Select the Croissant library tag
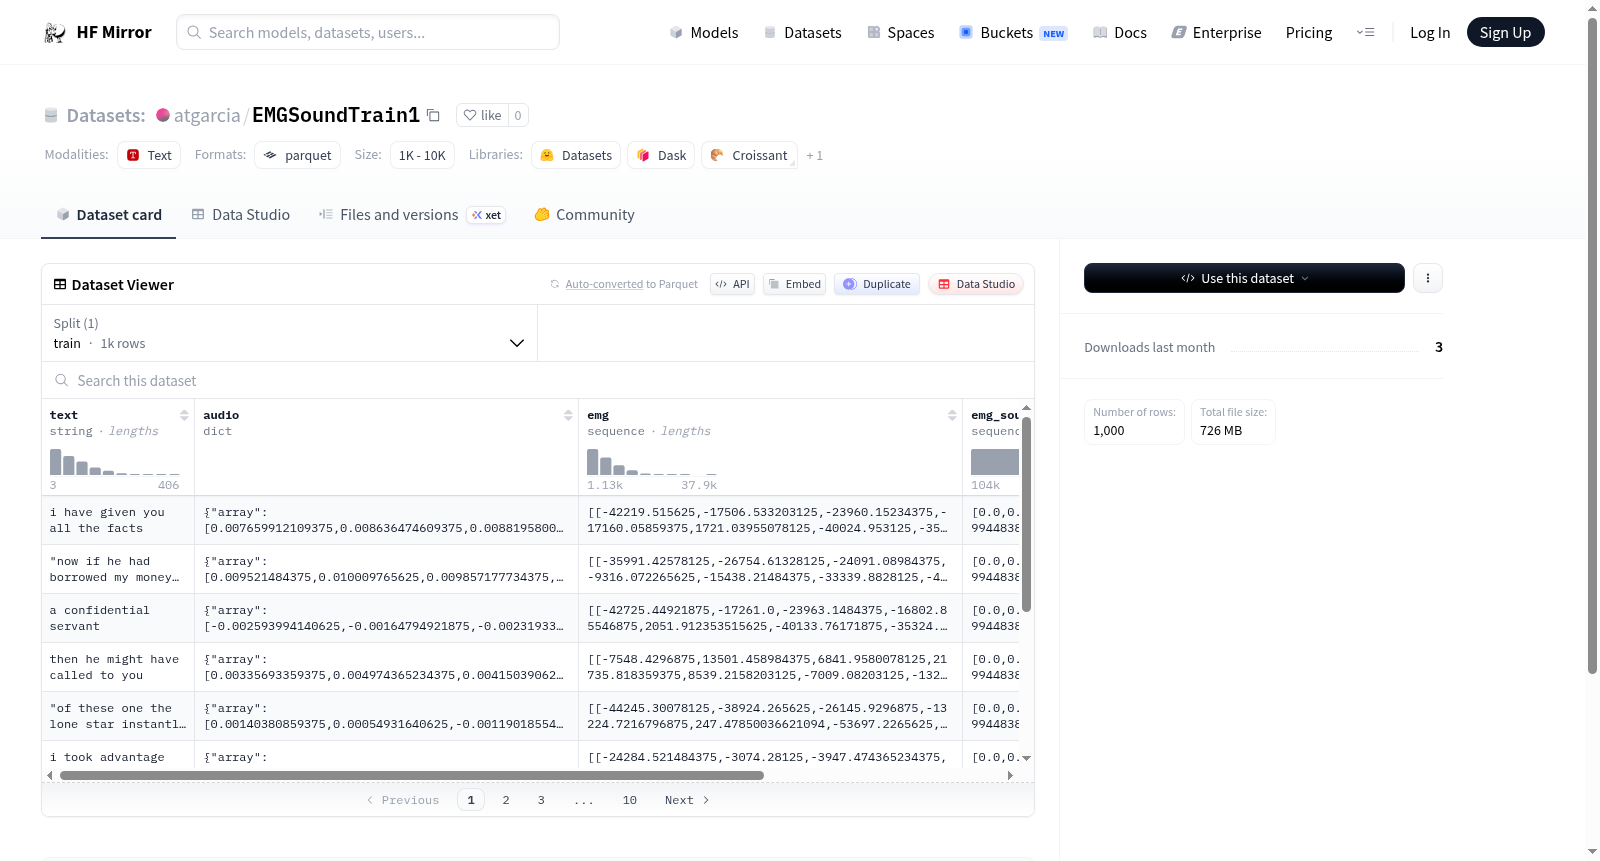Viewport: 1600px width, 861px height. [x=749, y=155]
